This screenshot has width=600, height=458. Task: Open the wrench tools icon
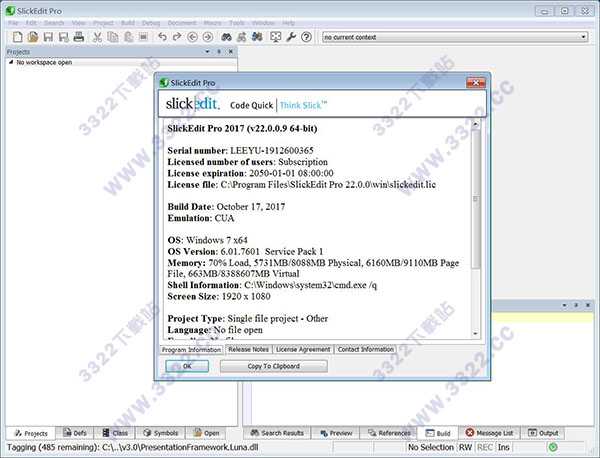[291, 37]
